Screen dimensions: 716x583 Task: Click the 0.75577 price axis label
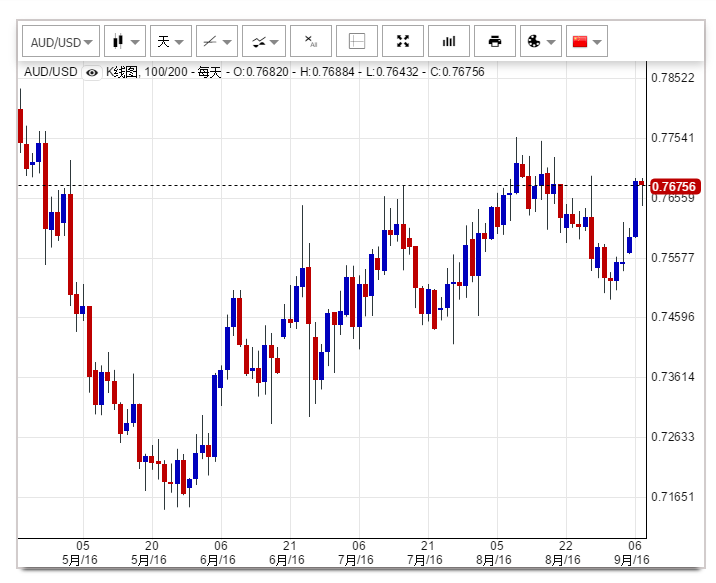click(x=673, y=258)
